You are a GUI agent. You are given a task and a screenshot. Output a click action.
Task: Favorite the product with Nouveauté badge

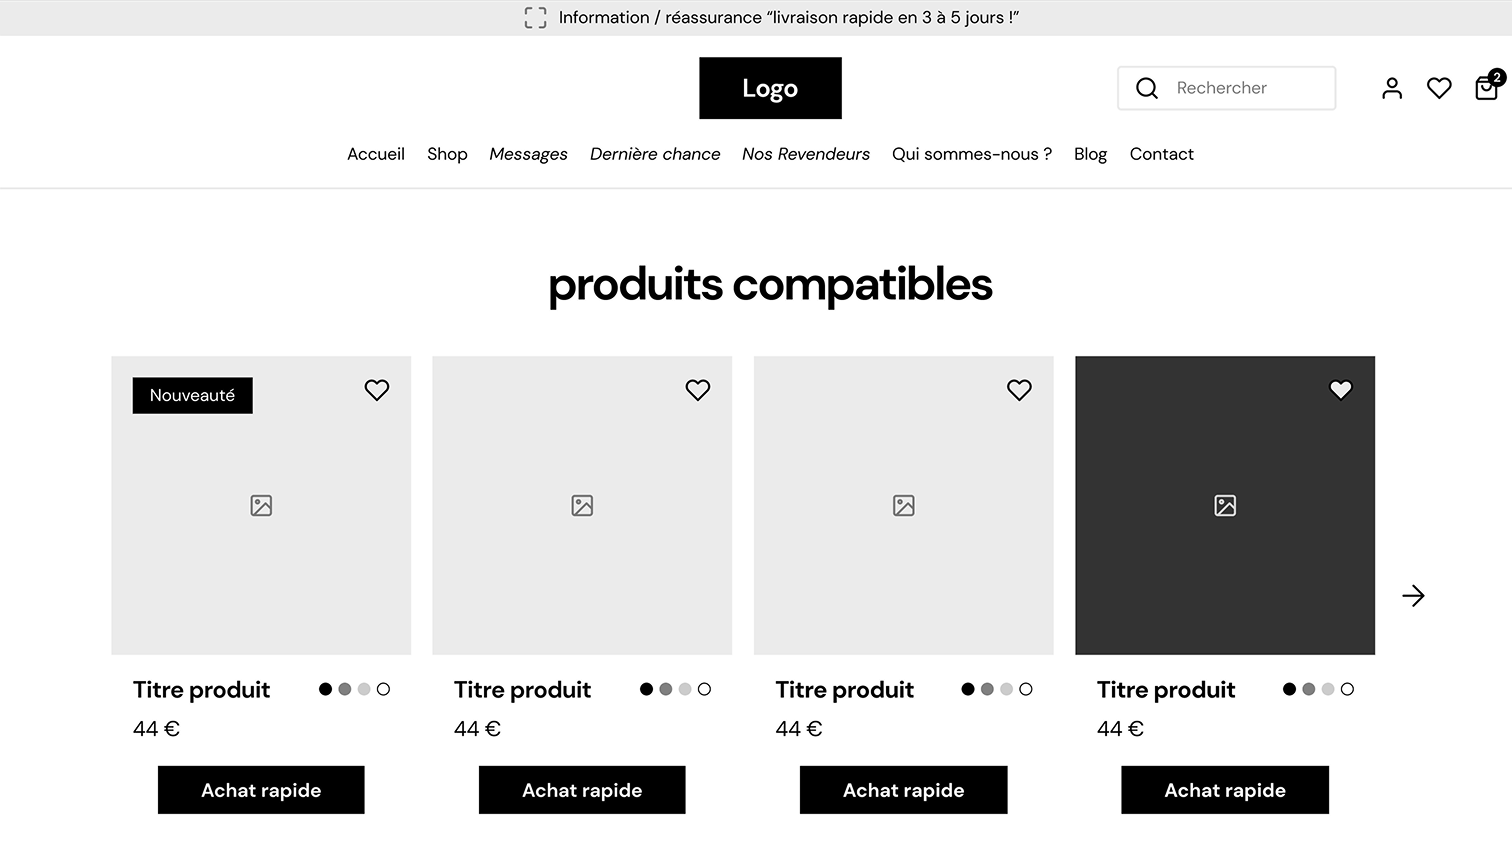[x=377, y=390]
